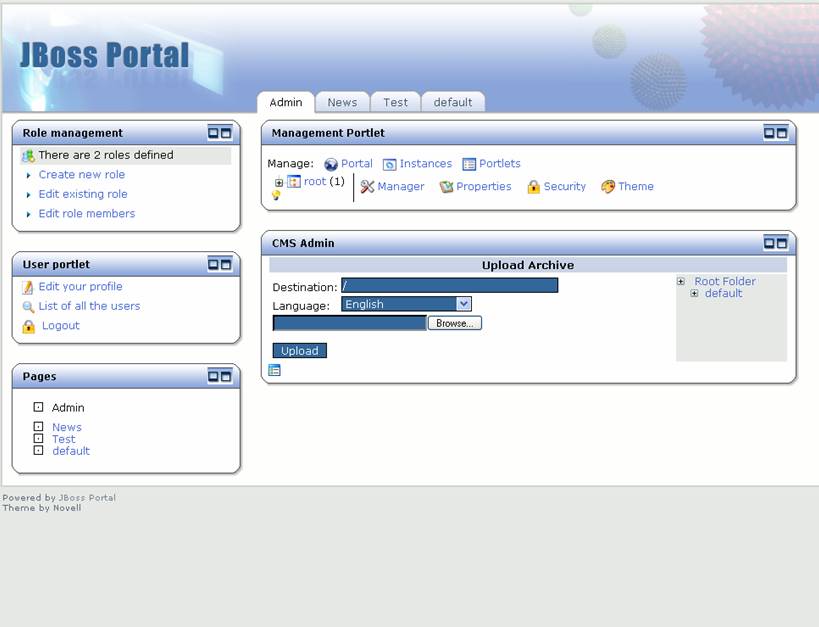
Task: Click the root text link
Action: pos(315,181)
